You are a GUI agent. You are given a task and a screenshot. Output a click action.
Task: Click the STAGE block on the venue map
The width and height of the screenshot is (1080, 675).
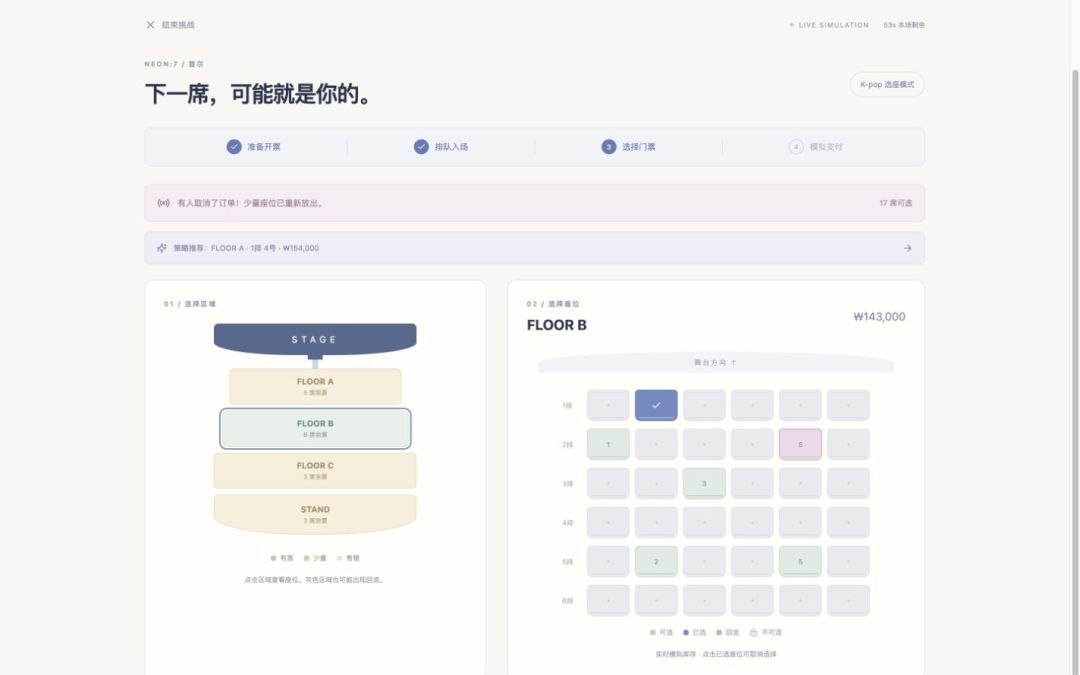coord(315,339)
